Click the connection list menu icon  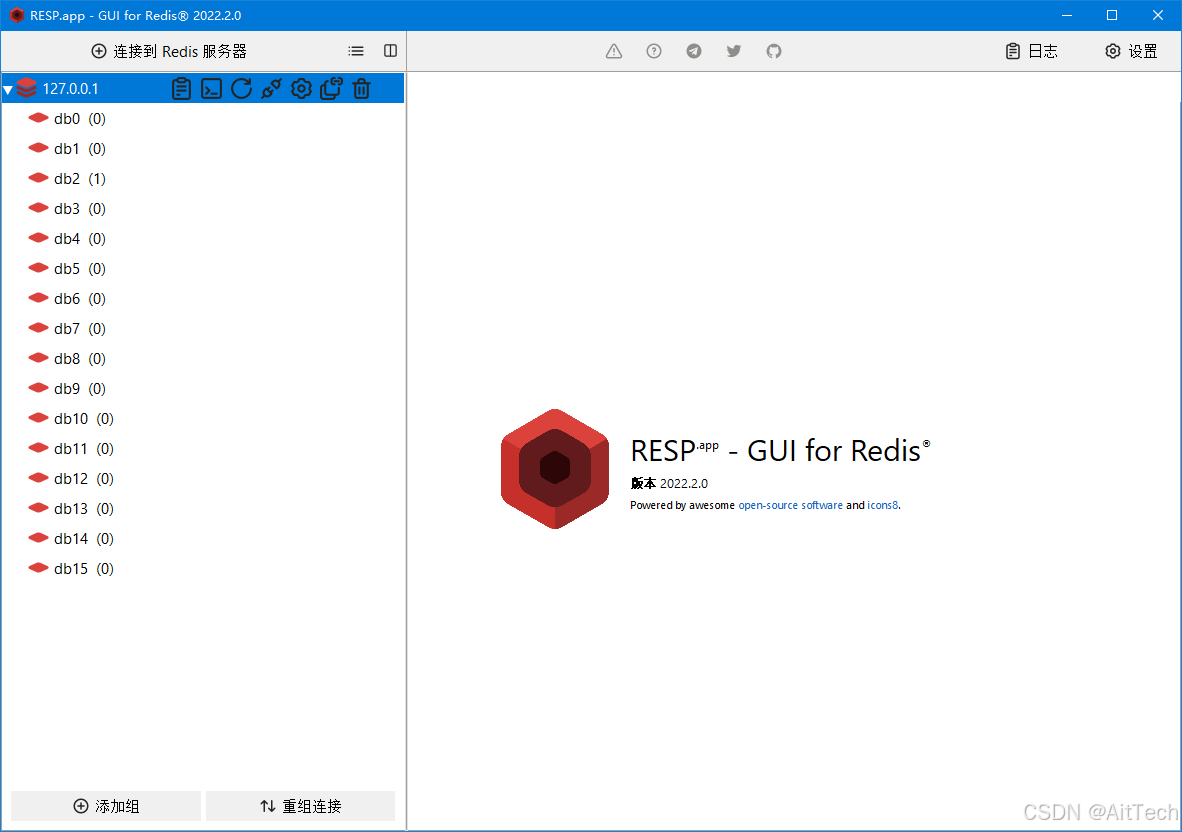click(356, 51)
